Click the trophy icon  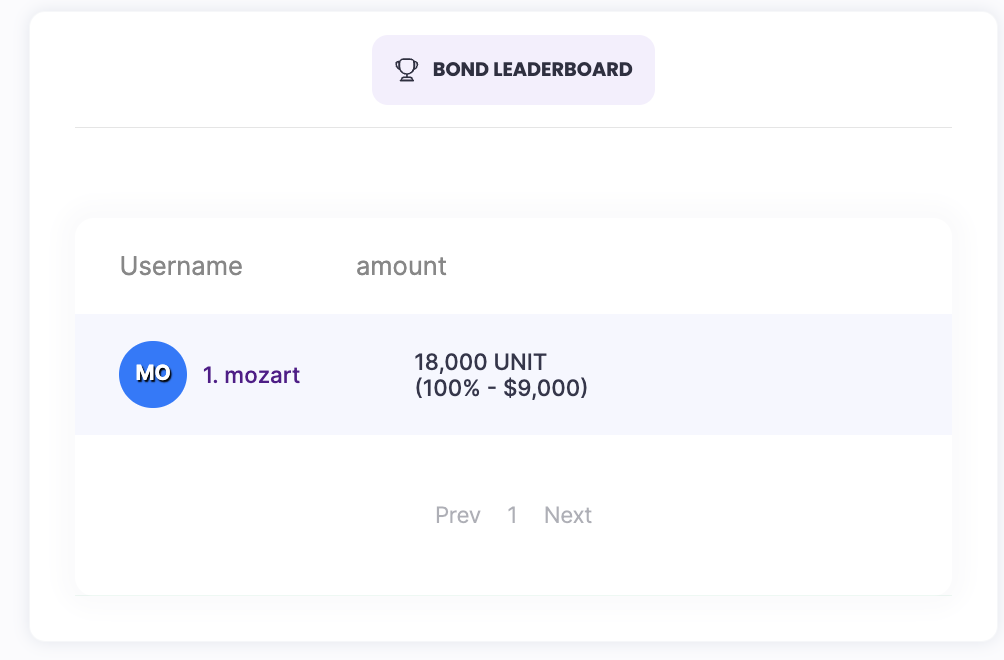pyautogui.click(x=406, y=70)
